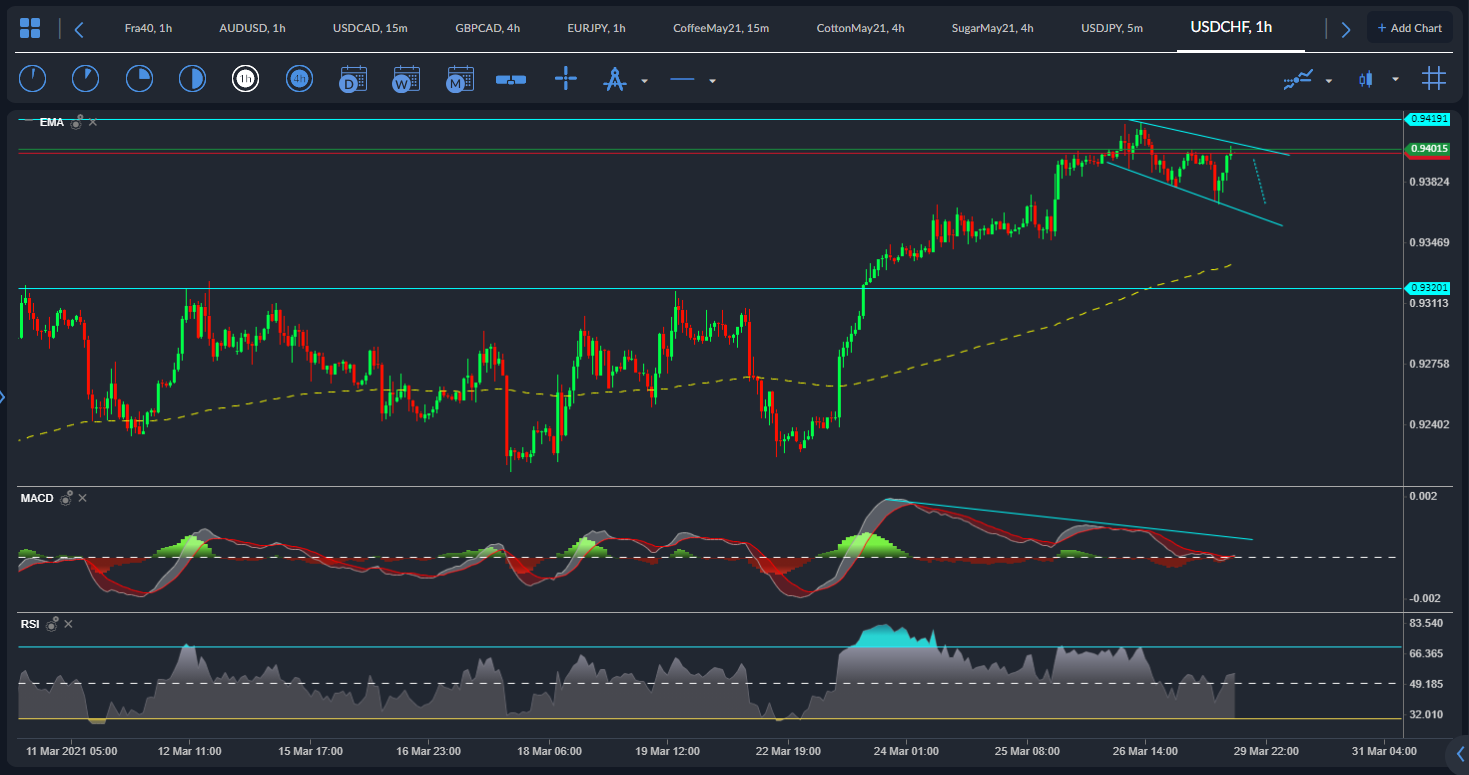Select the 1h timeframe icon

point(245,79)
